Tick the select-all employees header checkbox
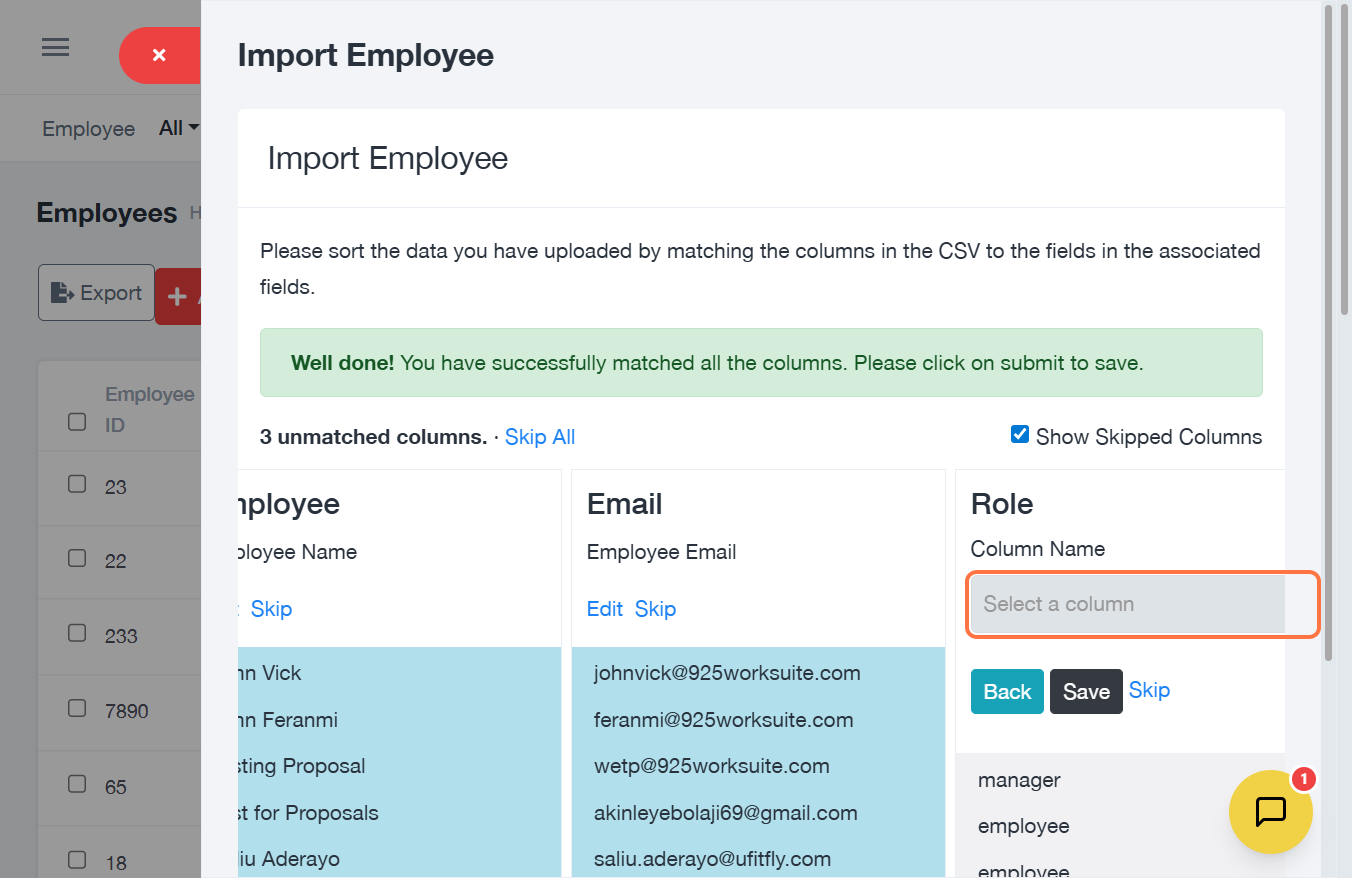Viewport: 1352px width, 878px height. (x=77, y=422)
